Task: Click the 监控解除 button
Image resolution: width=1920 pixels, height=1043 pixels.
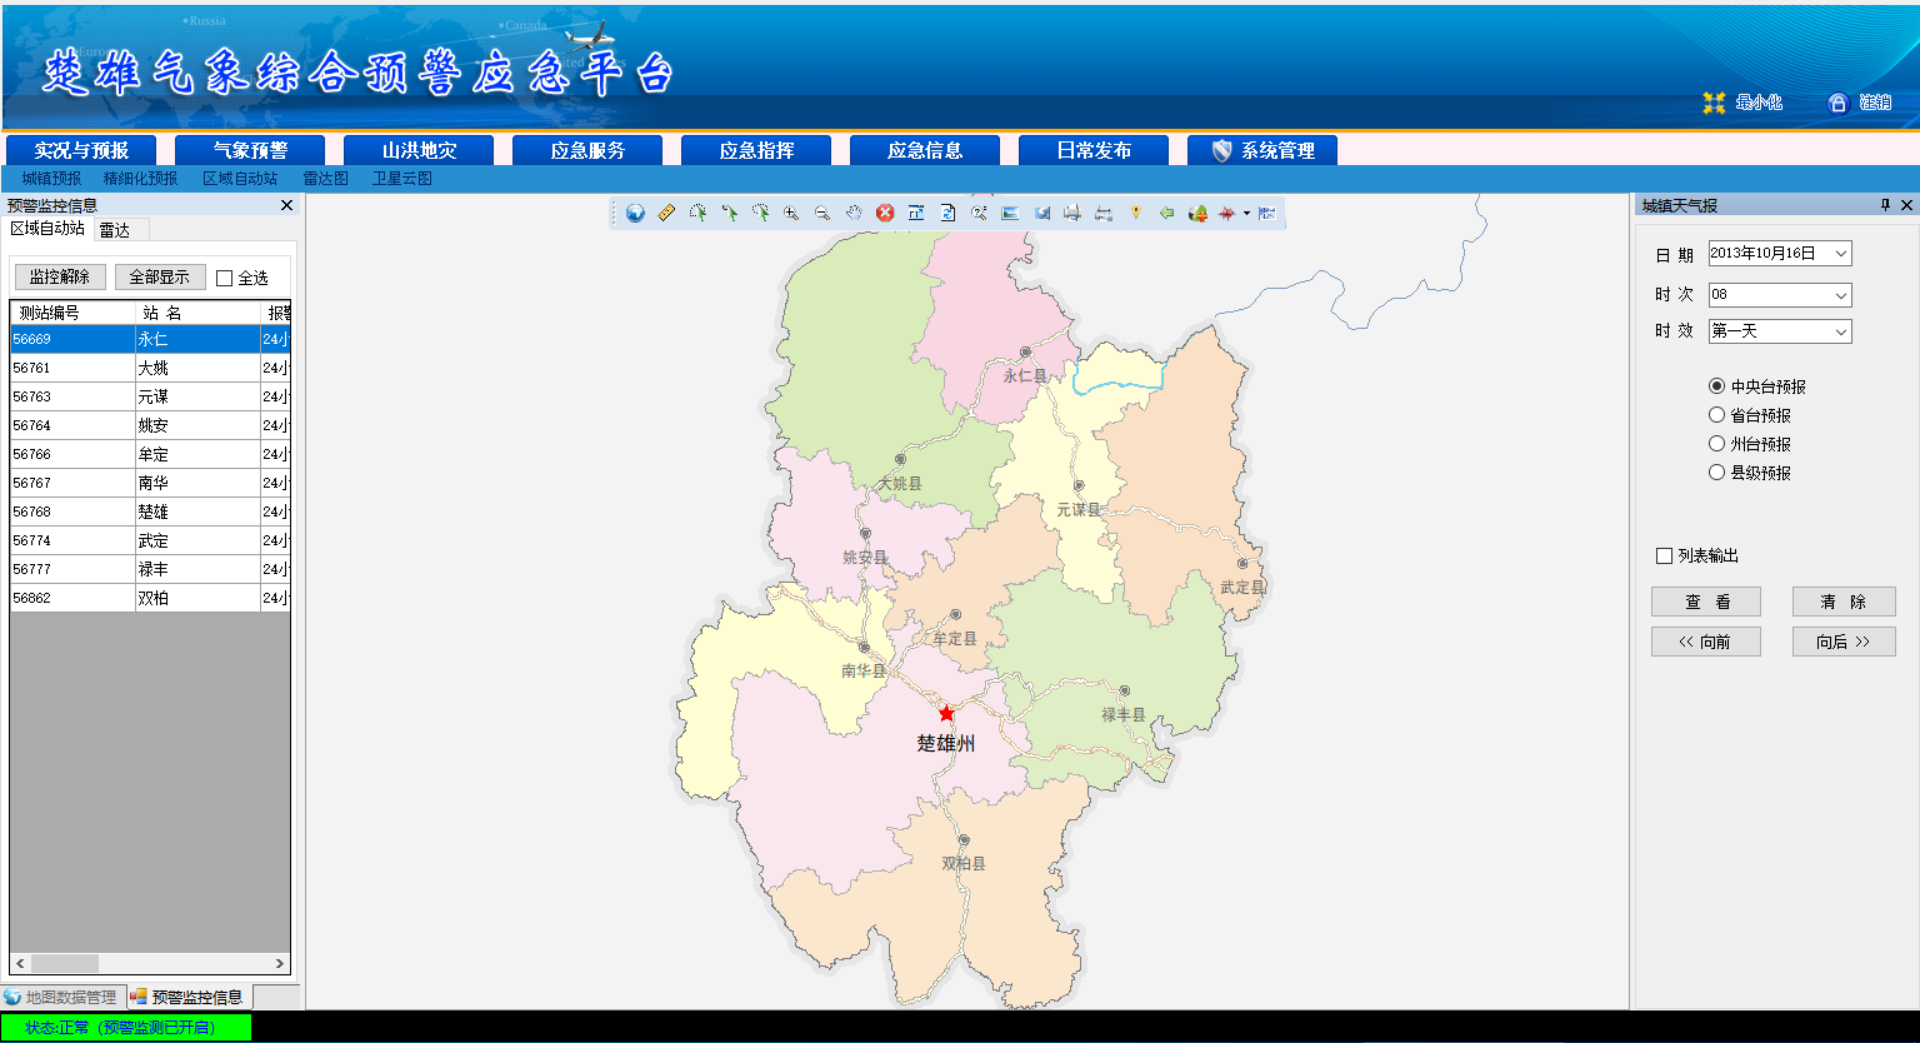Action: [x=60, y=277]
